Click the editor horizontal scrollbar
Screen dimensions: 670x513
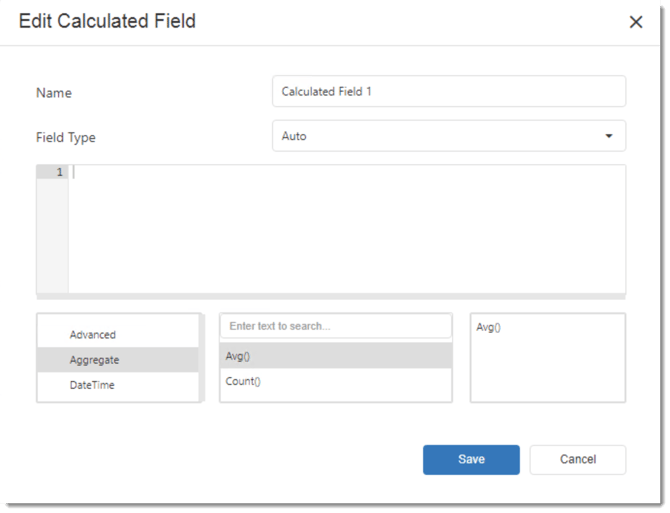click(x=331, y=296)
